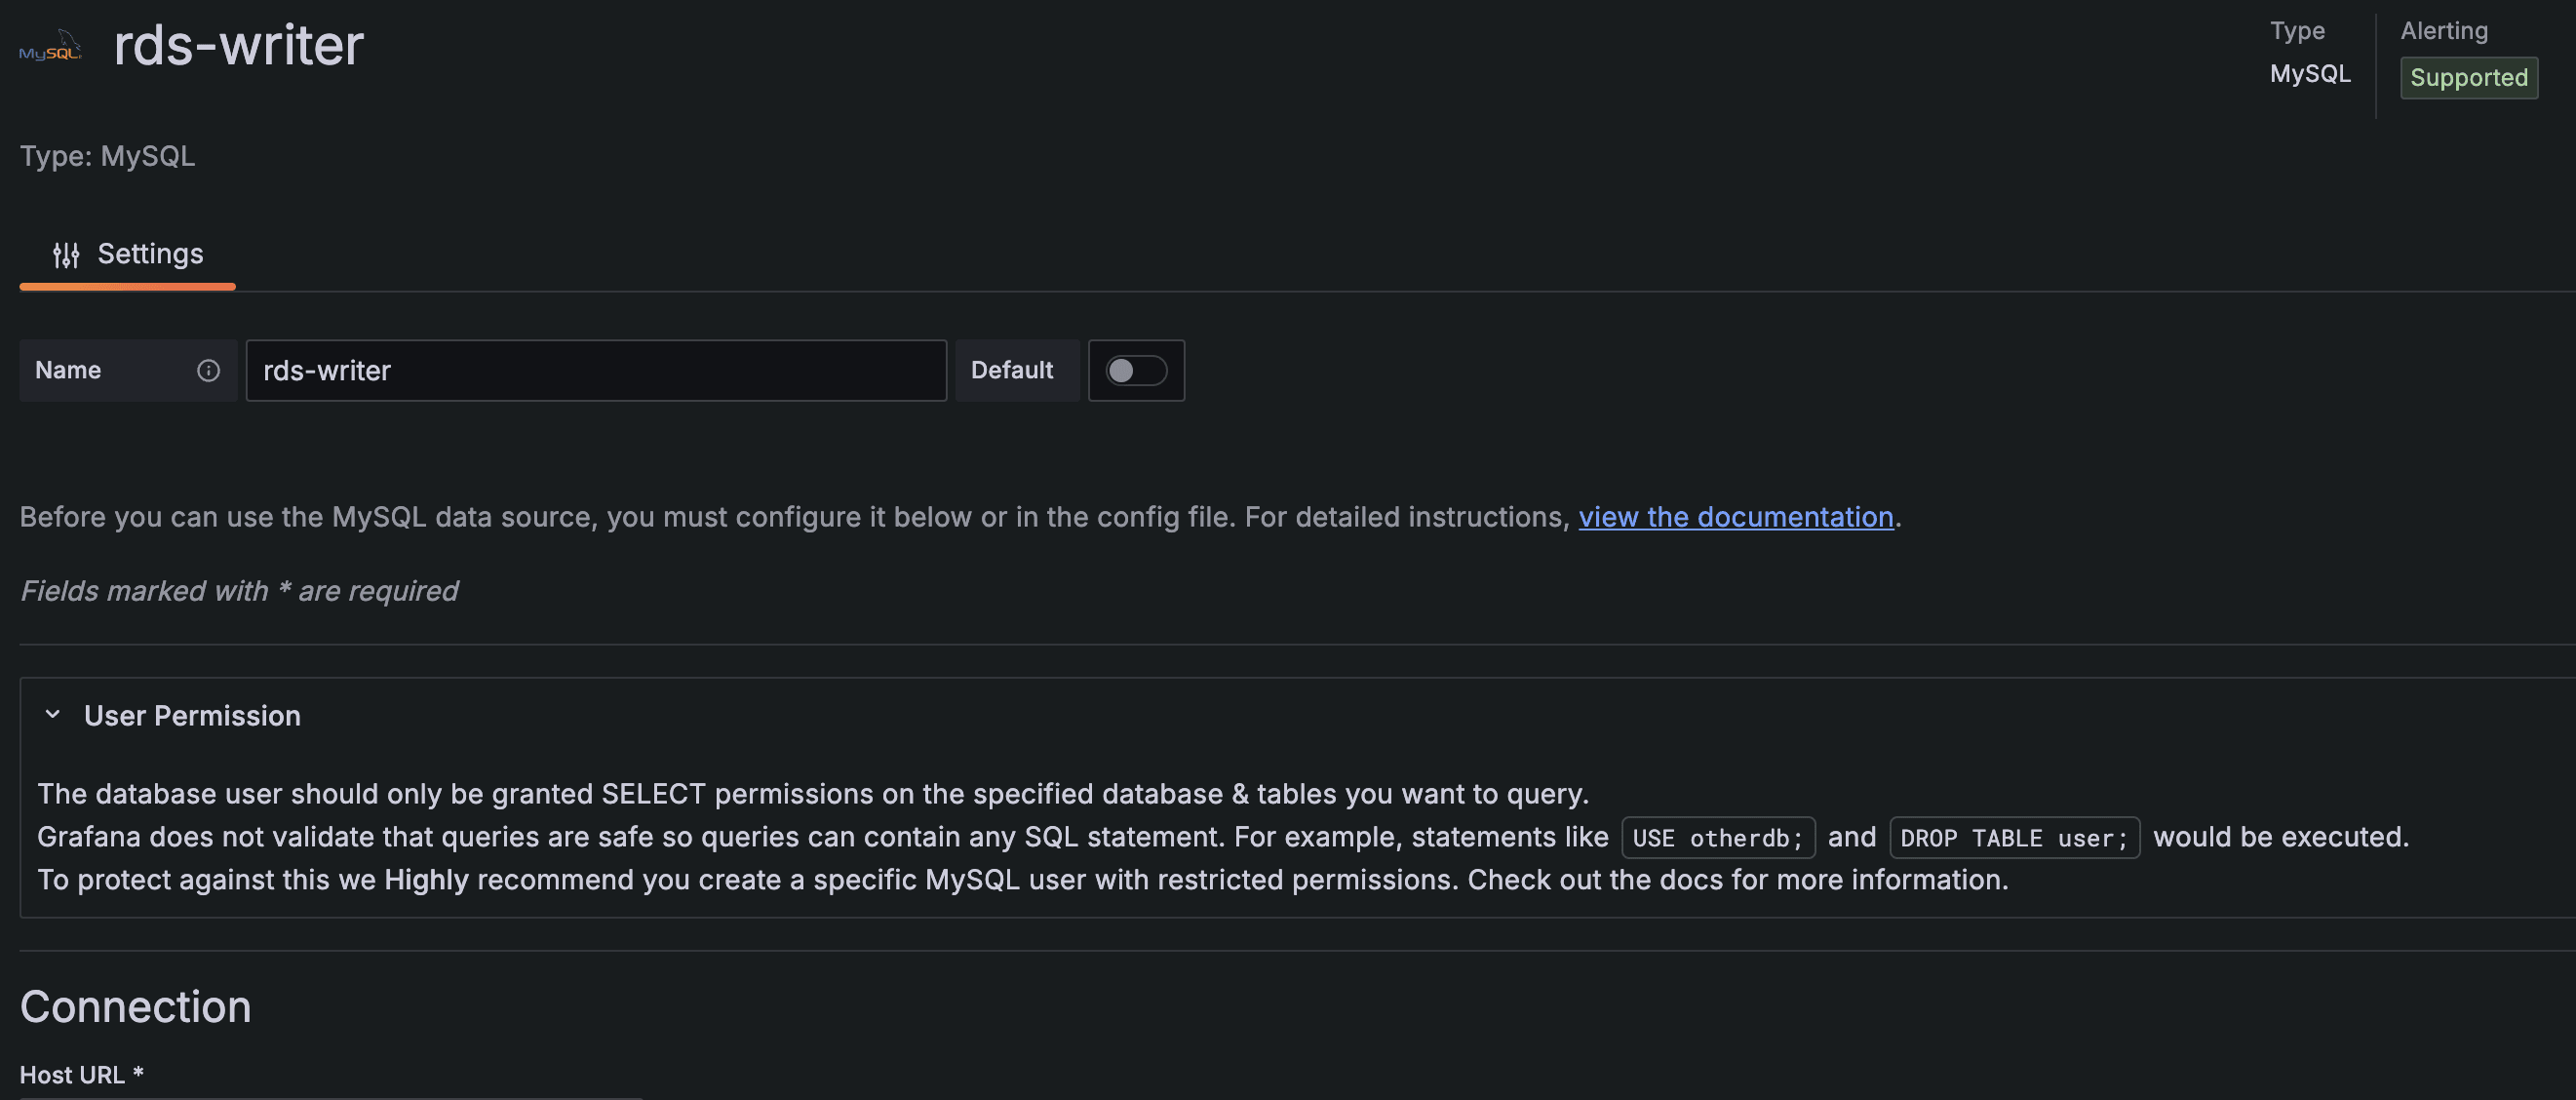Click the DROP TABLE user; code snippet
The width and height of the screenshot is (2576, 1100).
click(x=2013, y=837)
